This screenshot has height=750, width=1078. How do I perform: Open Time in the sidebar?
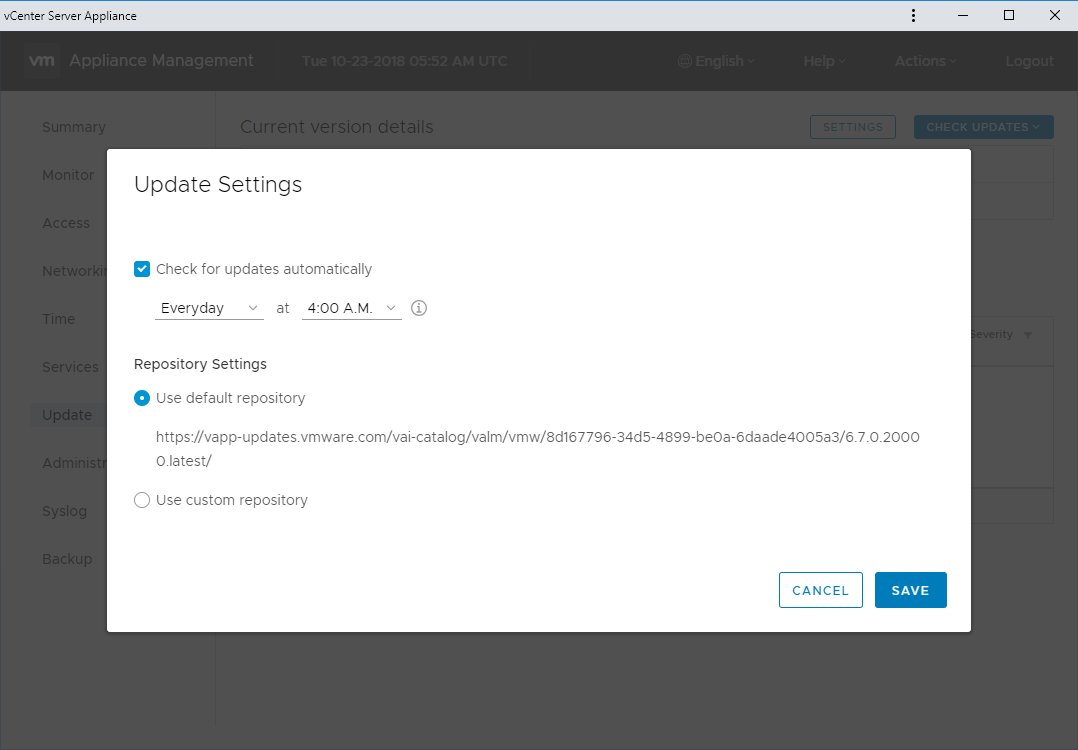click(x=58, y=319)
